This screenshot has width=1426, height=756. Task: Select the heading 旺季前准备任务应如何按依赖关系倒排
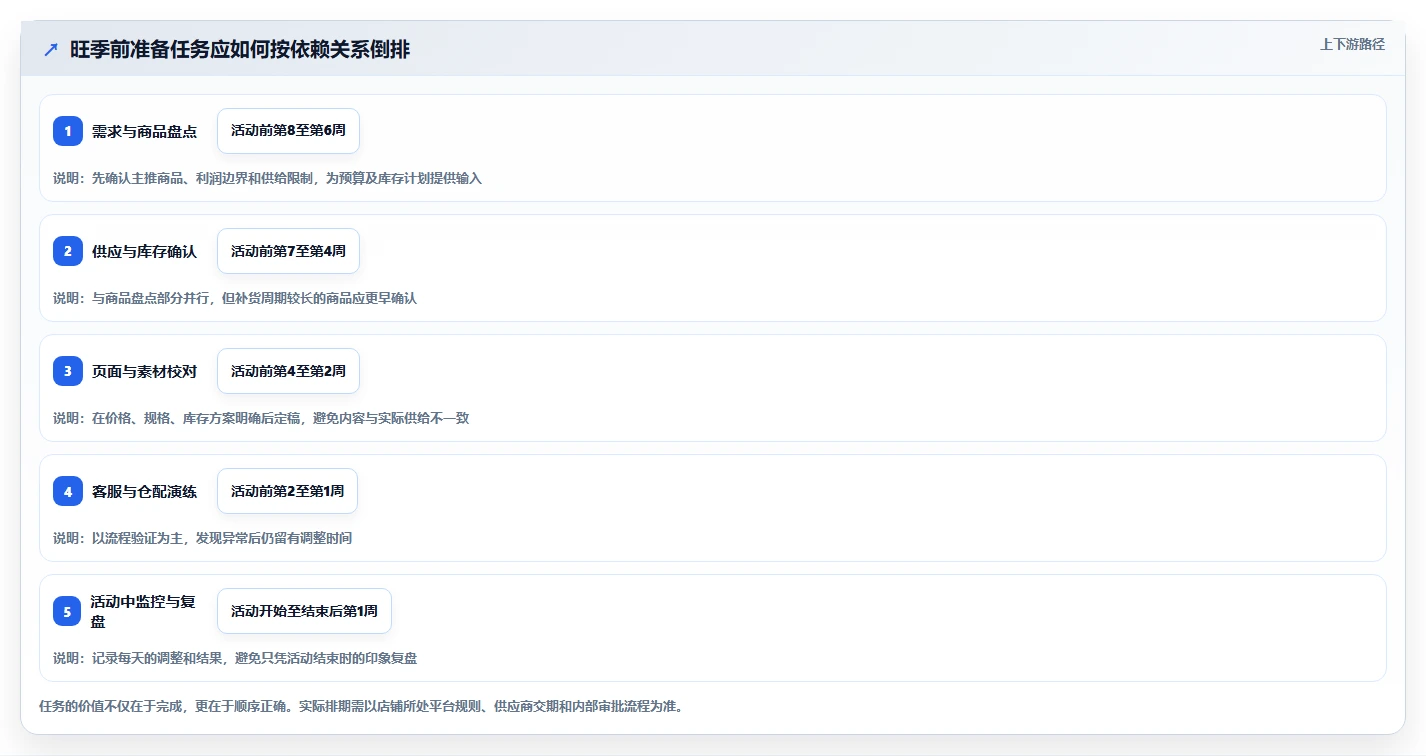240,50
